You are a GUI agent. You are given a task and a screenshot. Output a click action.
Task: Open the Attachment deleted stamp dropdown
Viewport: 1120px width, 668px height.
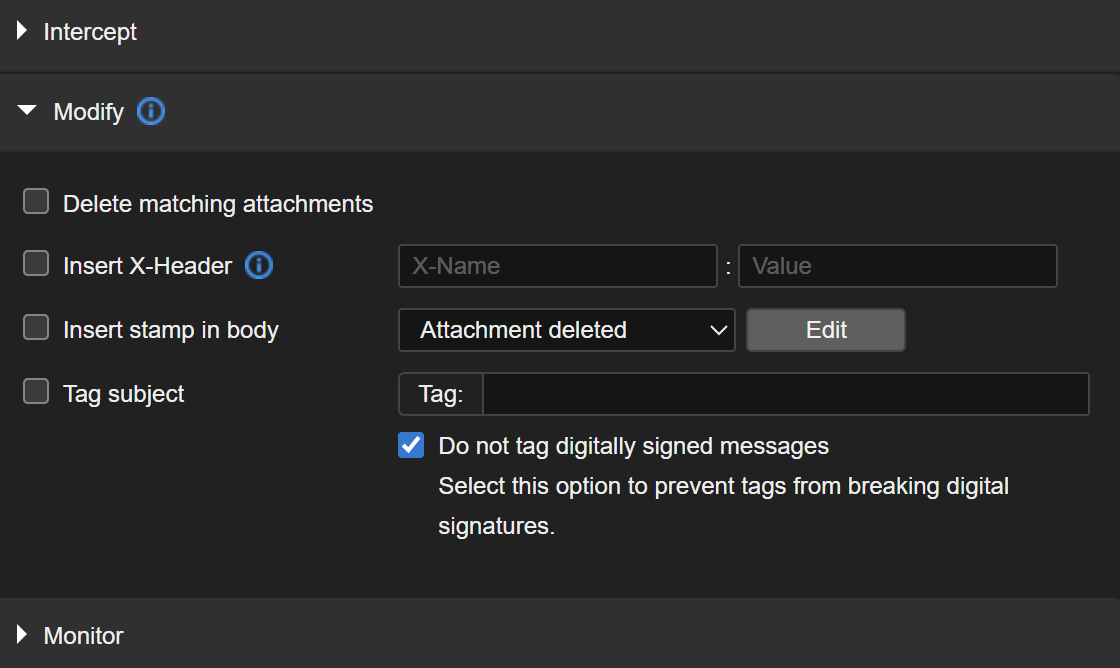(566, 330)
